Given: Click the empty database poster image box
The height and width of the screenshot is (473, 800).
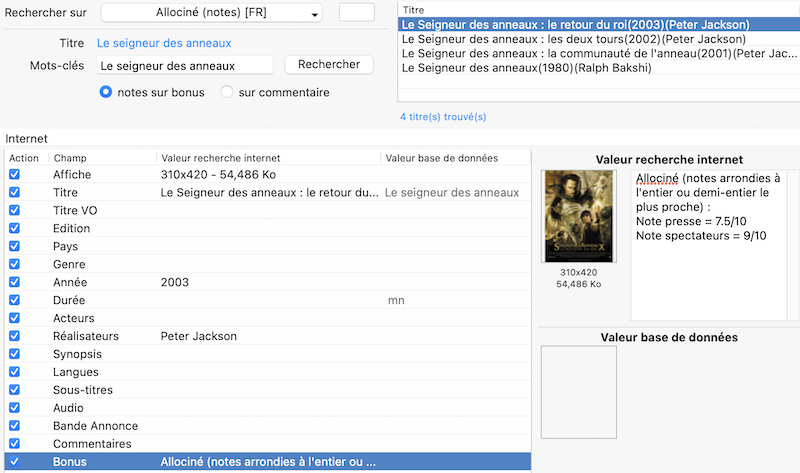Looking at the screenshot, I should tap(576, 391).
